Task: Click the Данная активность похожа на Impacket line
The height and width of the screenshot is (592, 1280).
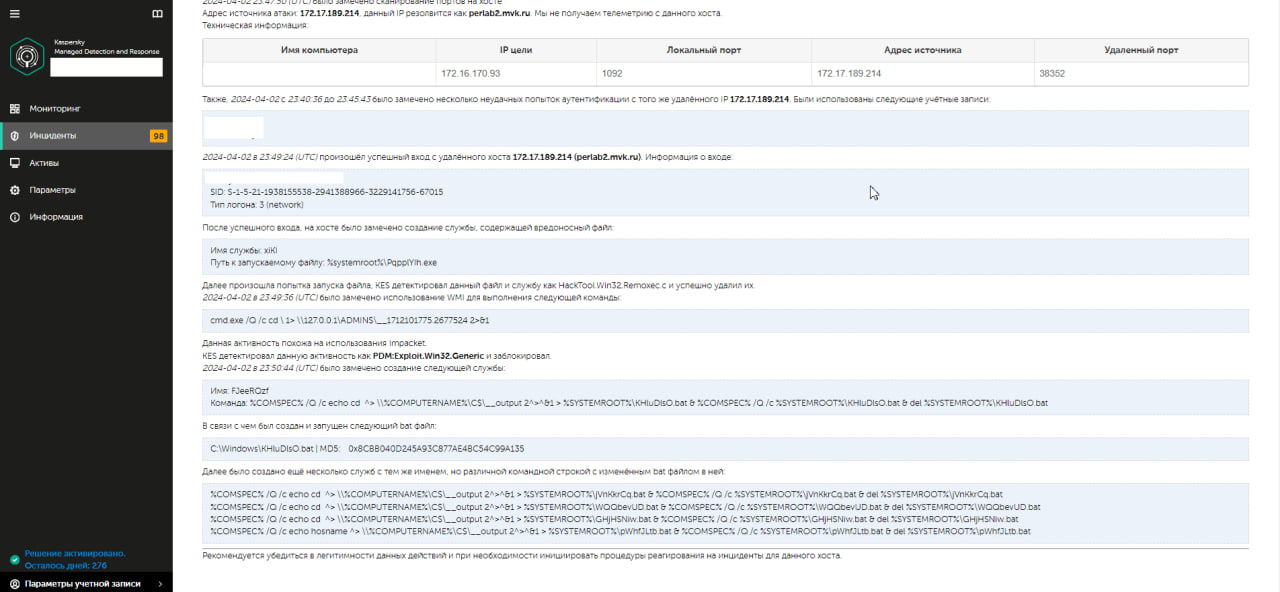Action: [x=314, y=343]
